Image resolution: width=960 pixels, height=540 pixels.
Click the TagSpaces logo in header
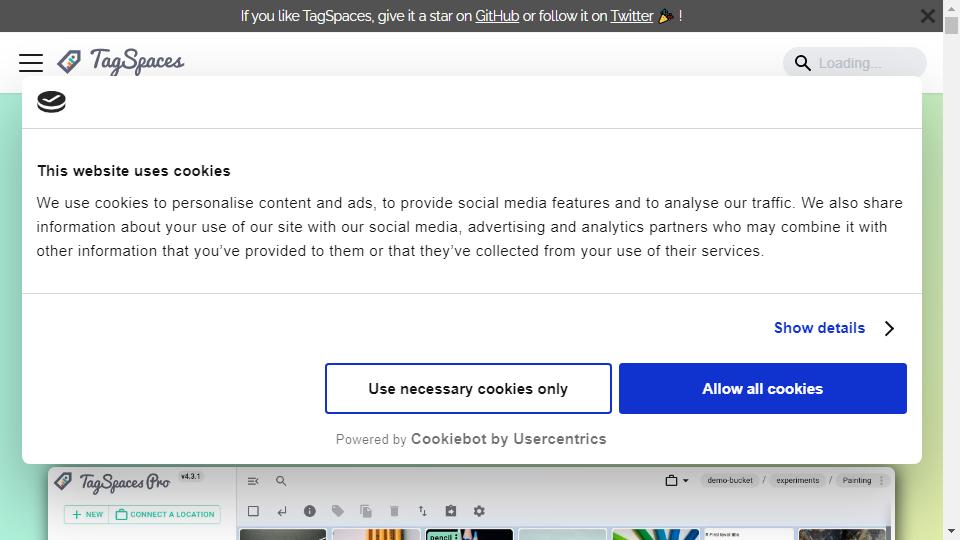coord(121,62)
